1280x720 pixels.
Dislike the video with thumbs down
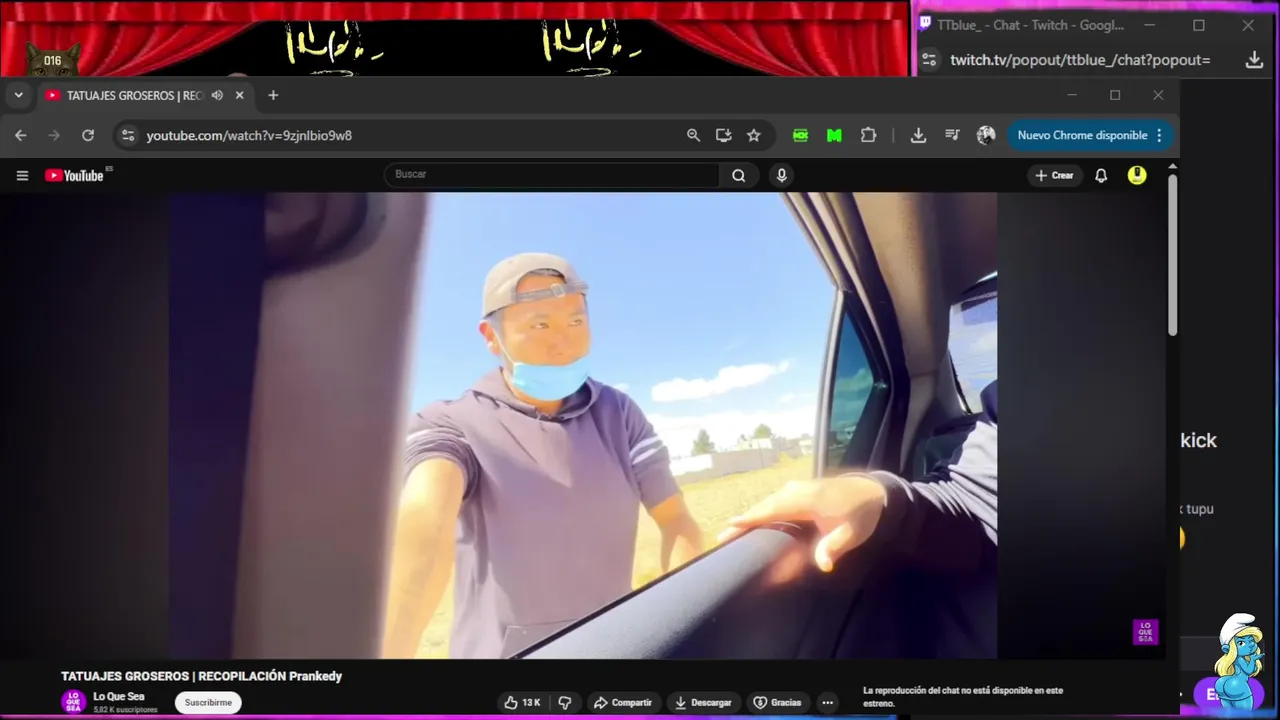point(565,702)
